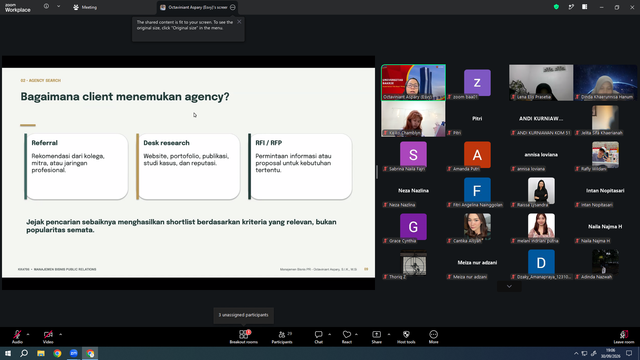Select Raissa Lysandra photo tile

541,191
